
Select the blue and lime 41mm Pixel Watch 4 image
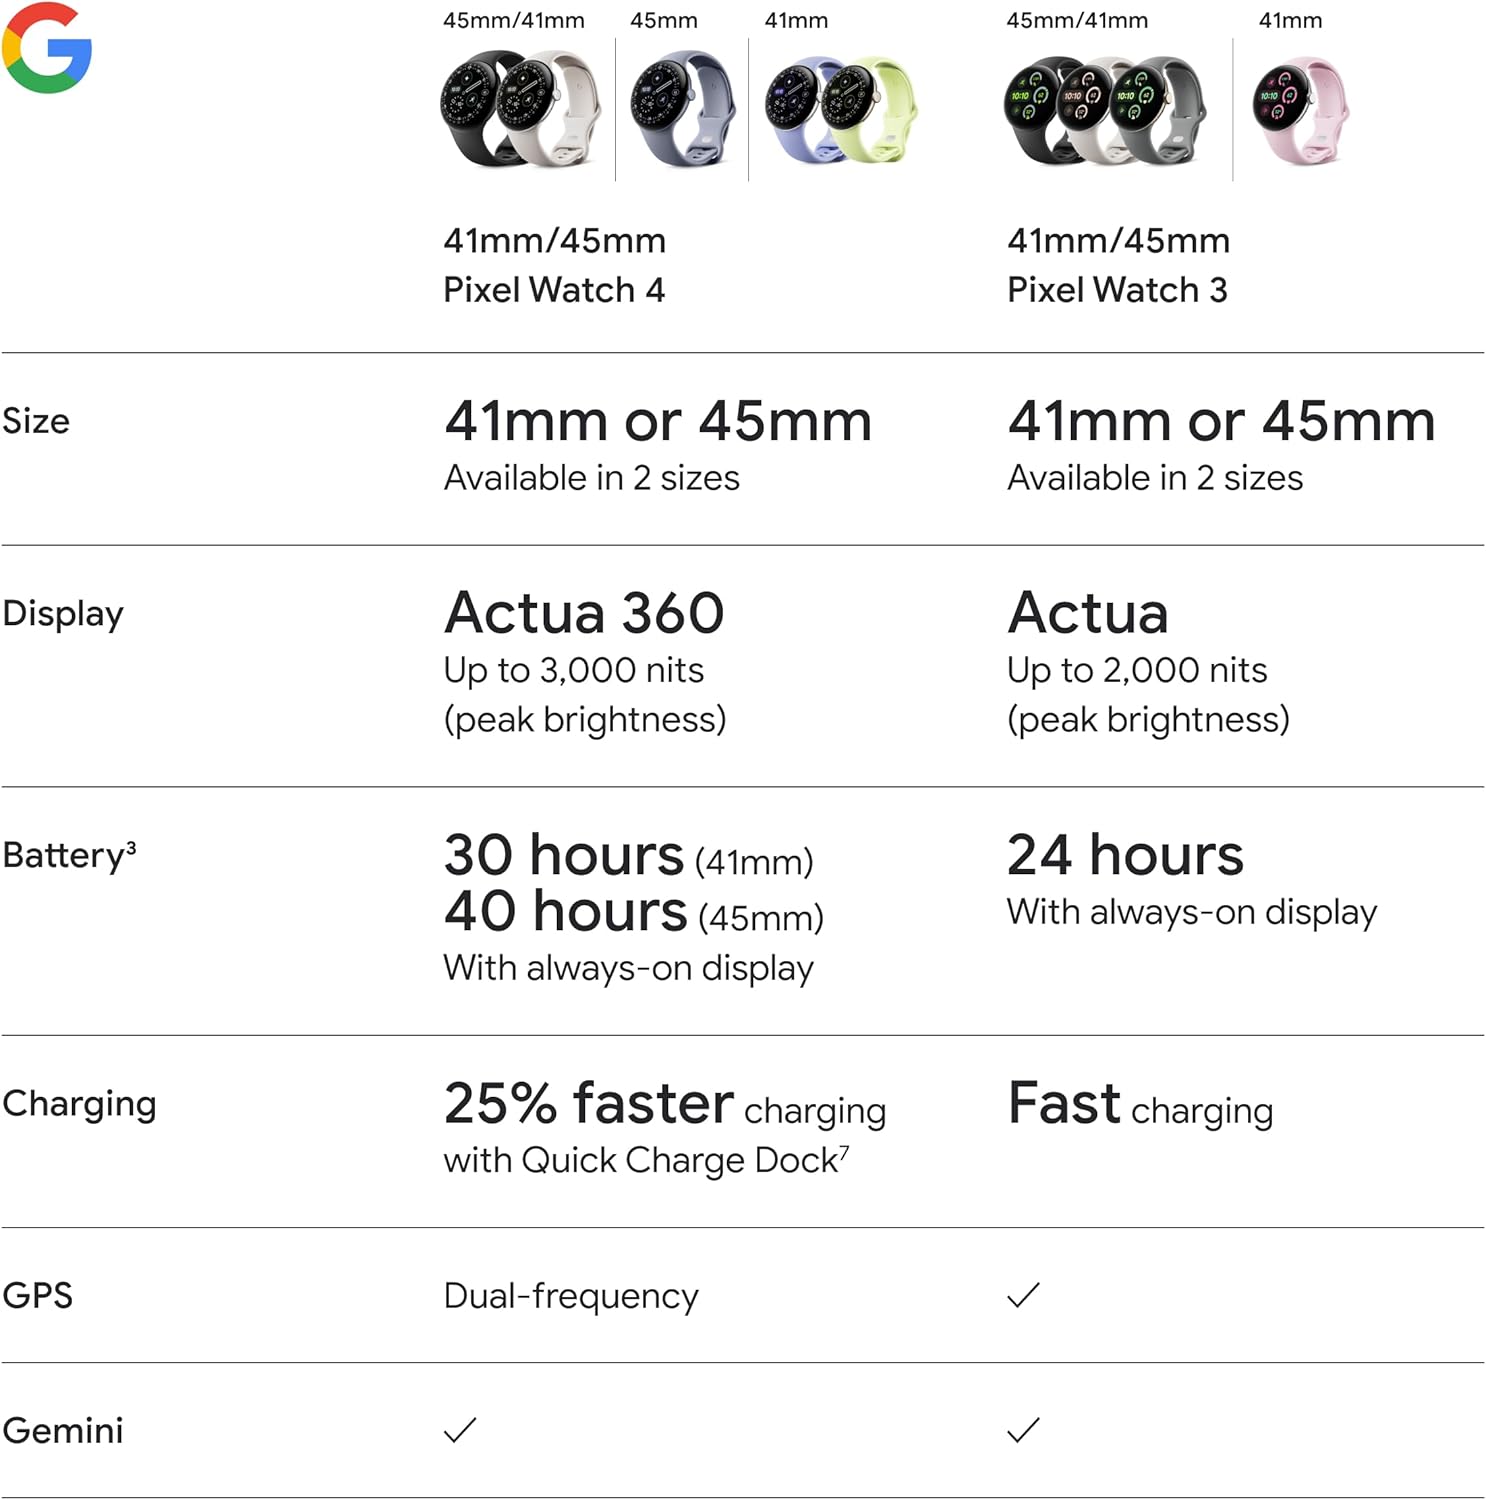tap(840, 108)
